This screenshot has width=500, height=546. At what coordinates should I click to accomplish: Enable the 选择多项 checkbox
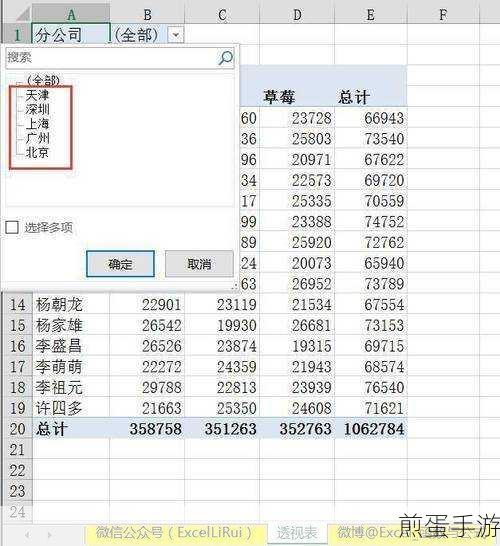12,228
